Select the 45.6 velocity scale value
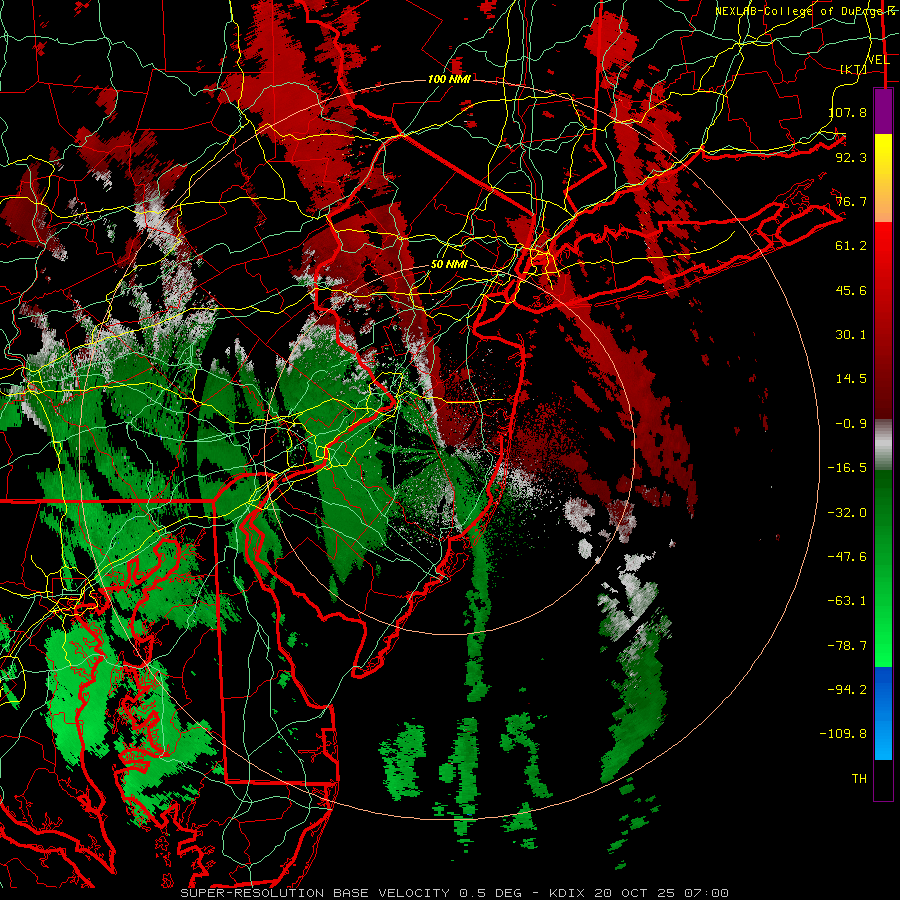 tap(851, 290)
